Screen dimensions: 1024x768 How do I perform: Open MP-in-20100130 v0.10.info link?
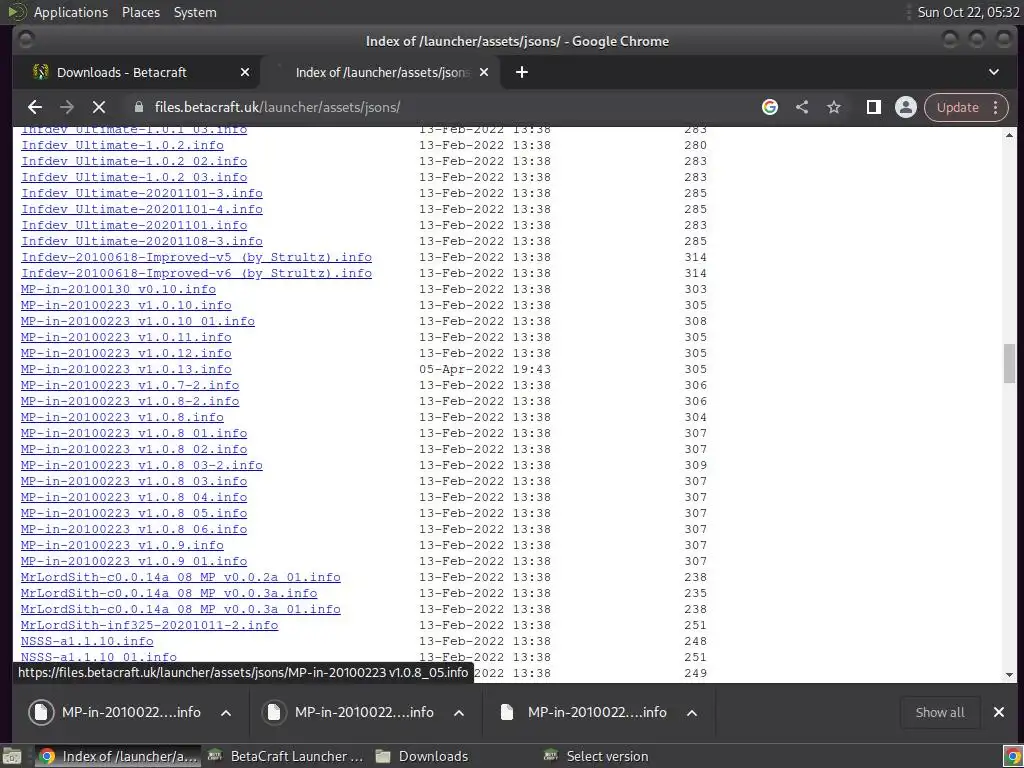pos(118,289)
